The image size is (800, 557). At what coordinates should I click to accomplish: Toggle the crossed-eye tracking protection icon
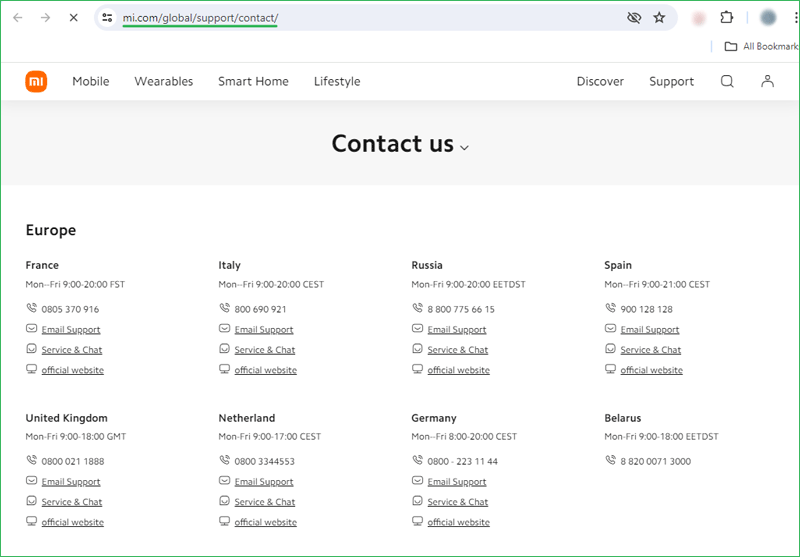tap(634, 18)
